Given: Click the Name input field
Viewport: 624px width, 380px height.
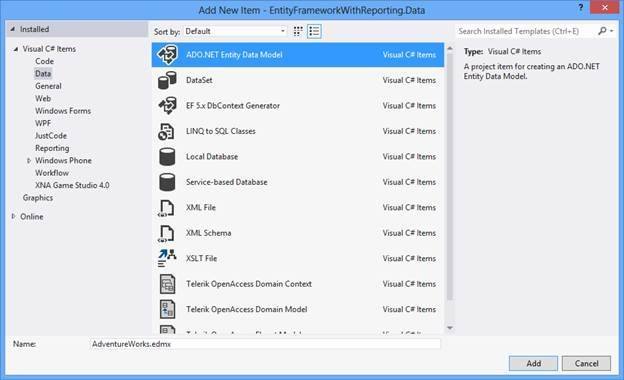Looking at the screenshot, I should coord(265,344).
